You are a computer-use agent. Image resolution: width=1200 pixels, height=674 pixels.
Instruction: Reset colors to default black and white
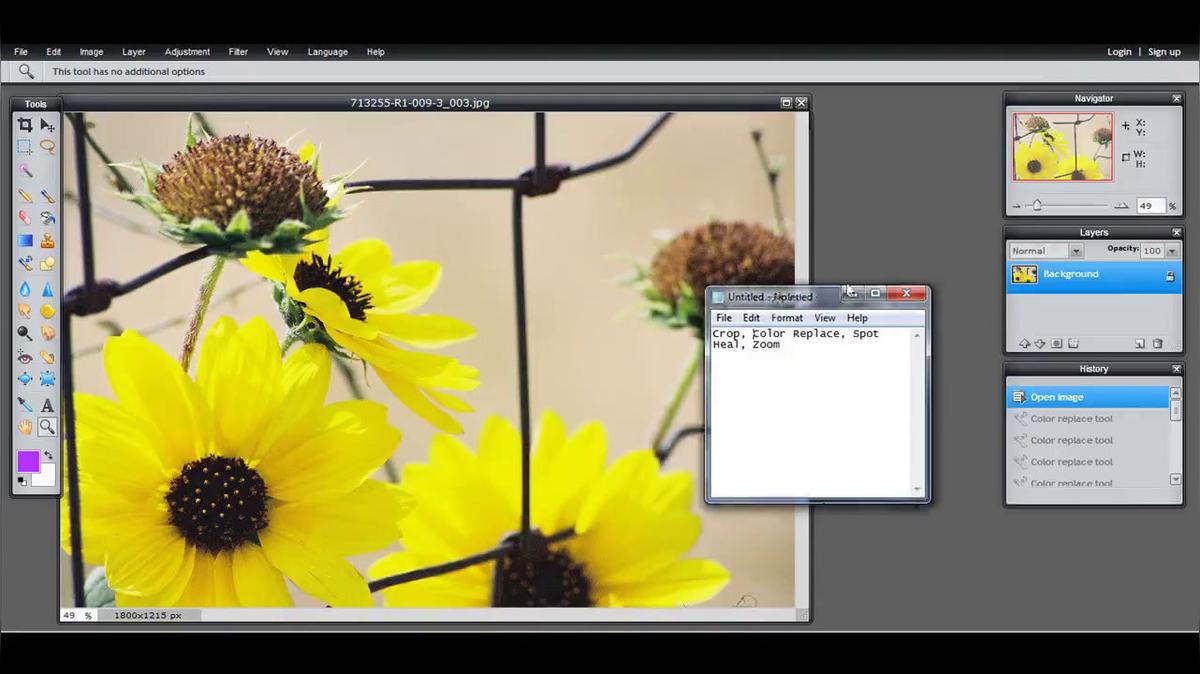click(22, 482)
